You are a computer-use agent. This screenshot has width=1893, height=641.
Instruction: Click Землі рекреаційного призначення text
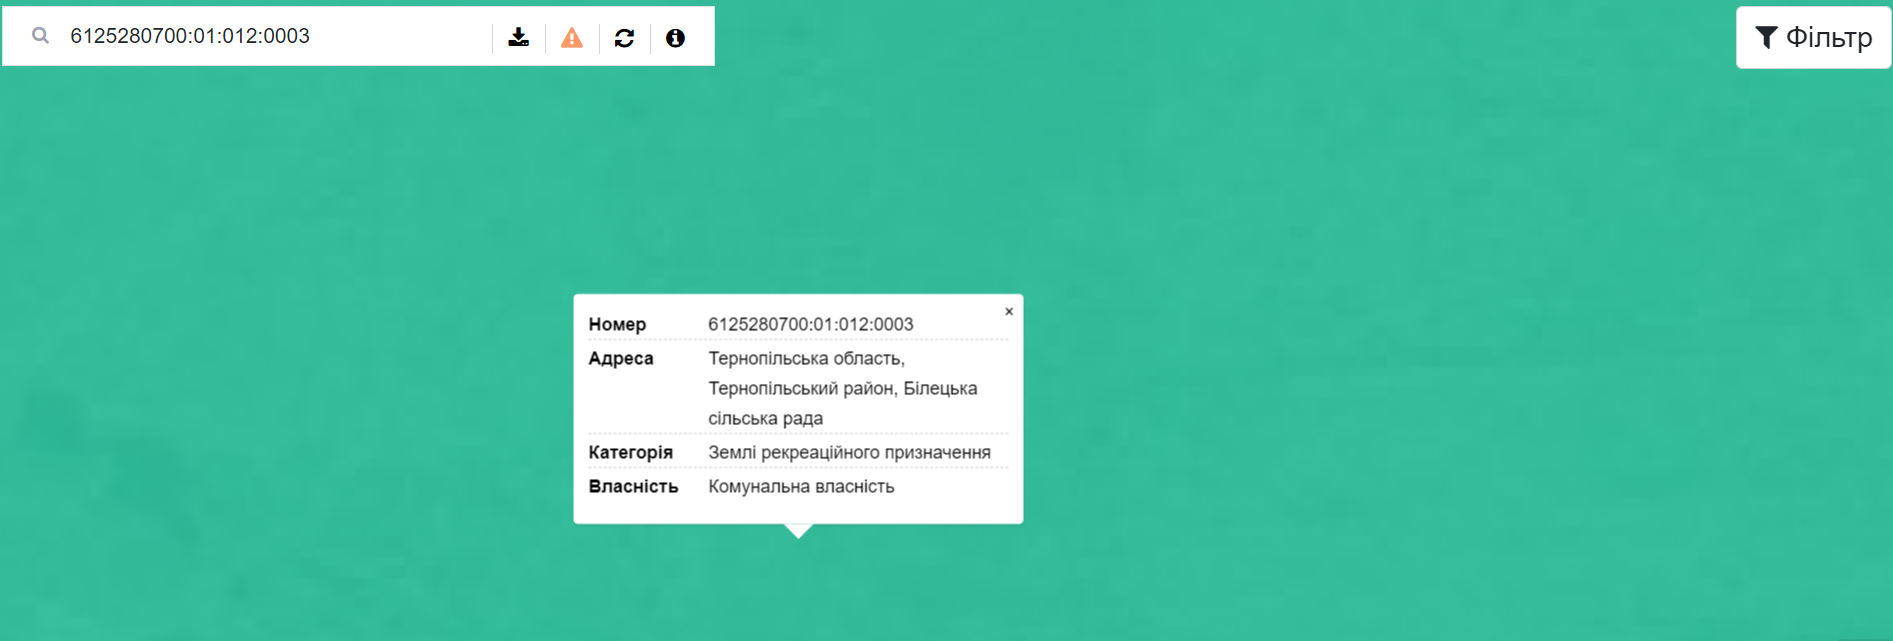click(x=849, y=452)
